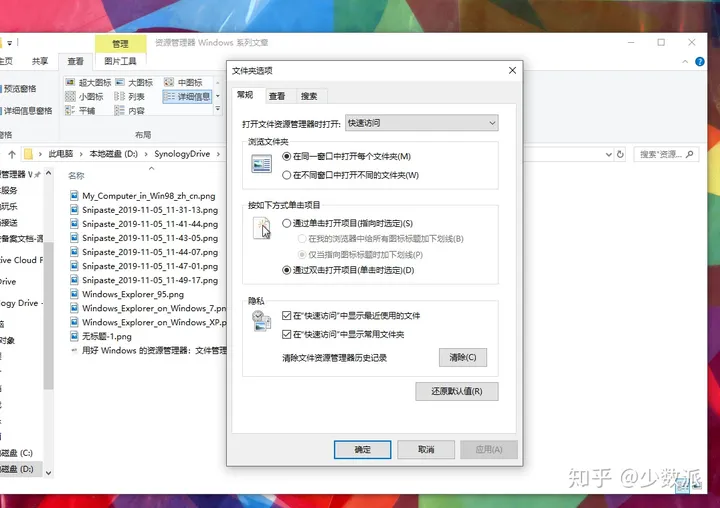720x508 pixels.
Task: Toggle 在快速访问中显示最近使用的文件 checkbox
Action: [351, 316]
